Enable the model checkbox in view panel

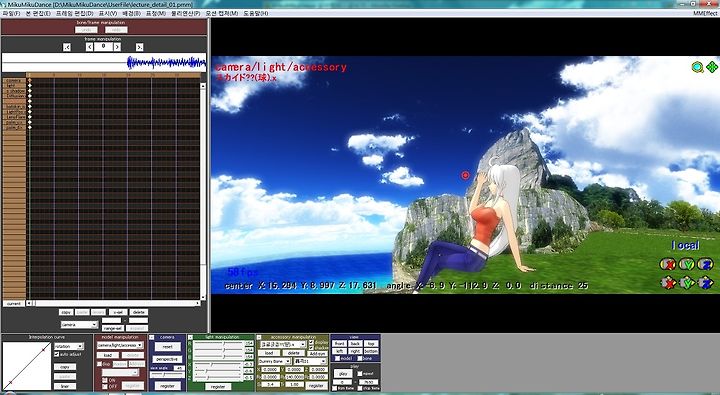coord(337,358)
